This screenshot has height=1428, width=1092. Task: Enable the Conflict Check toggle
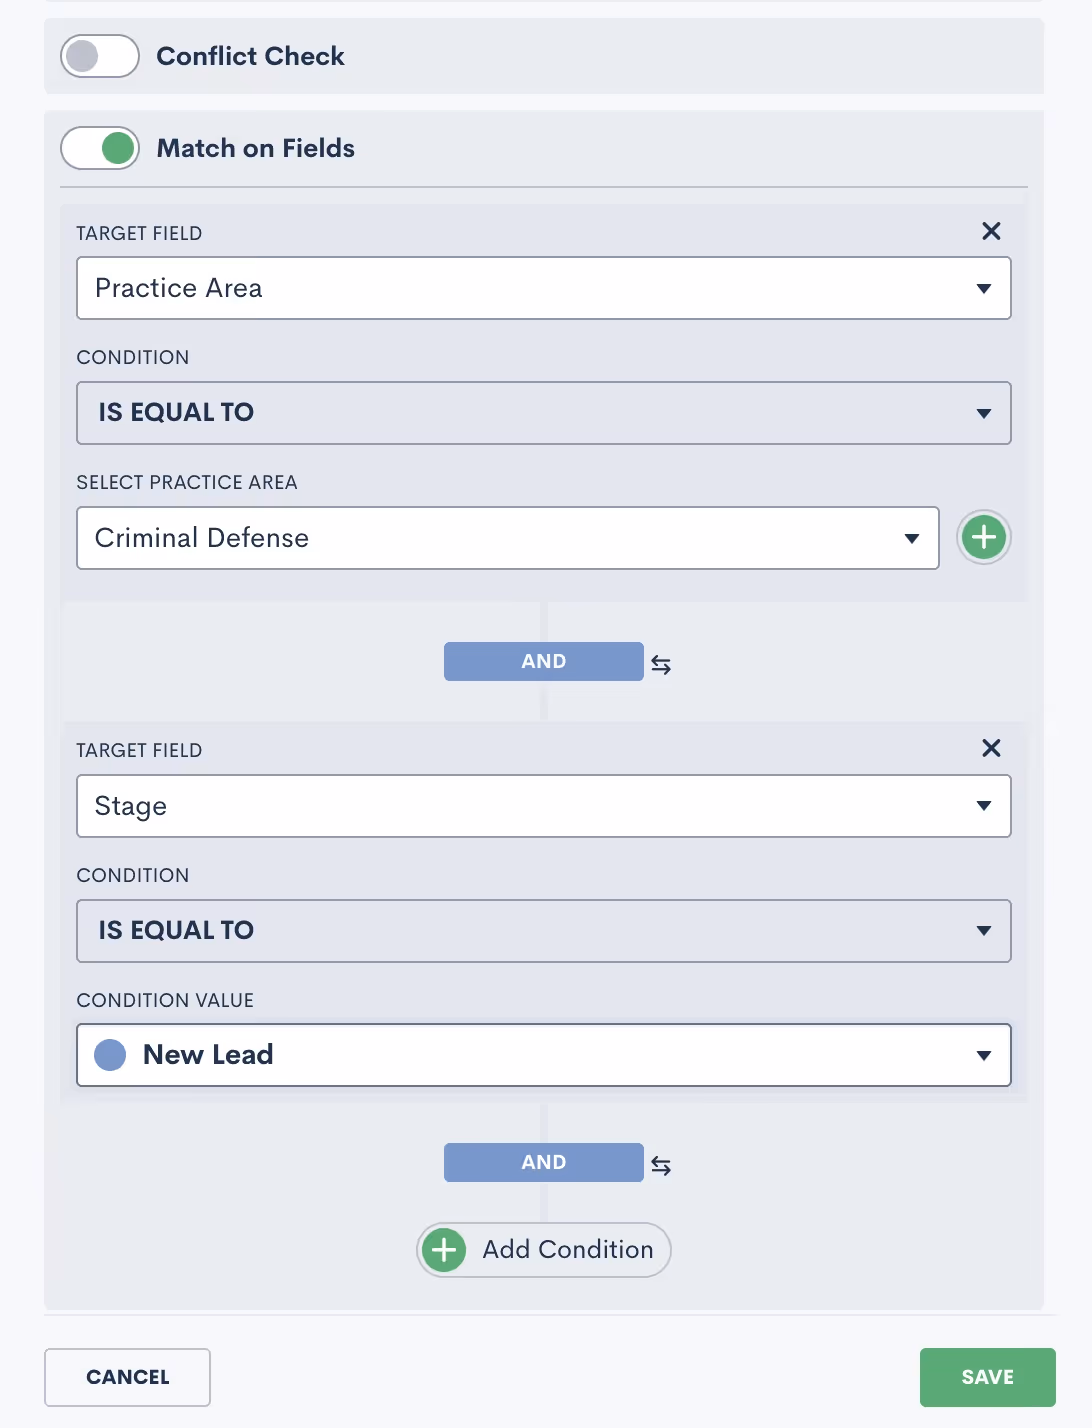click(x=100, y=56)
